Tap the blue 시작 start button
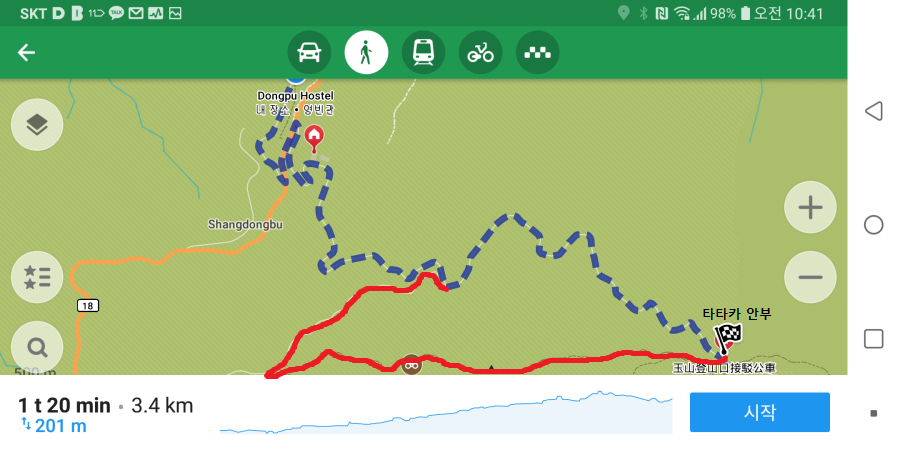 (759, 412)
